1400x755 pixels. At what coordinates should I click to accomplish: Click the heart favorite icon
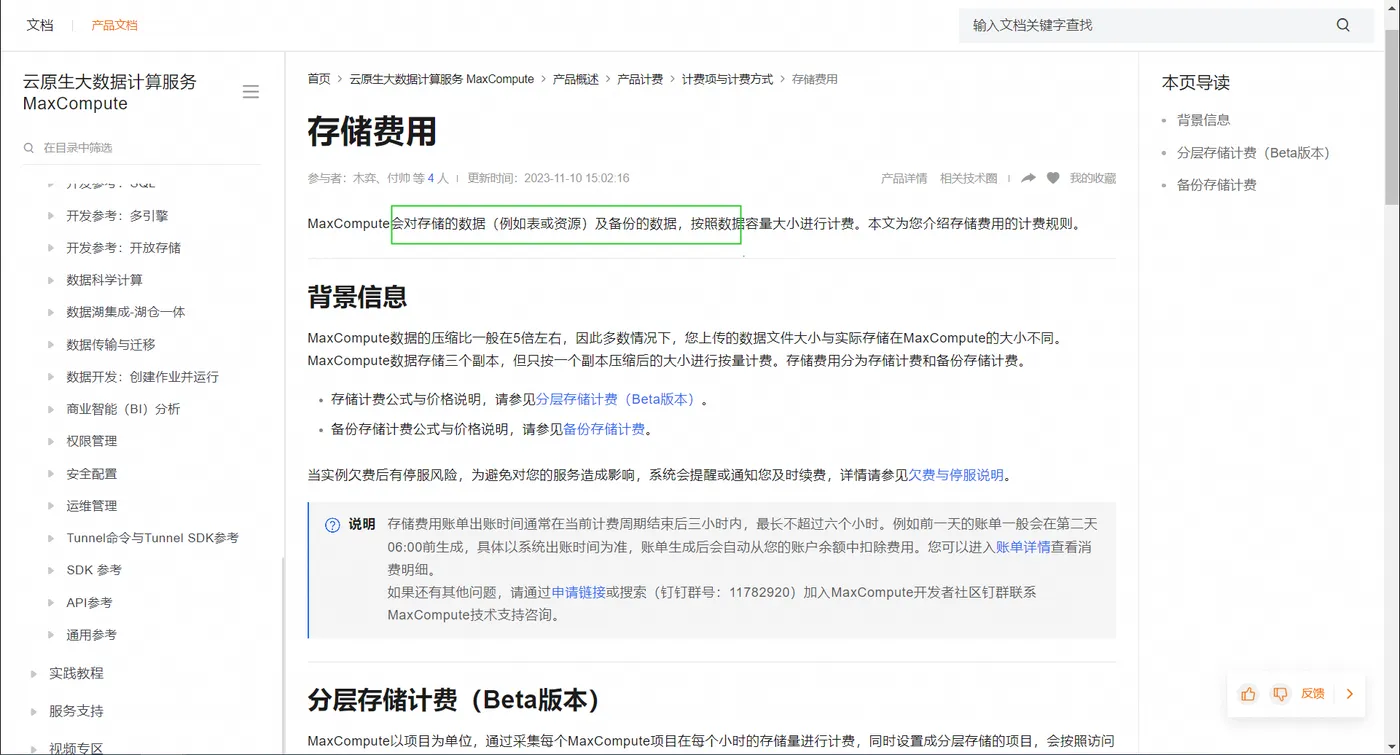pos(1053,178)
